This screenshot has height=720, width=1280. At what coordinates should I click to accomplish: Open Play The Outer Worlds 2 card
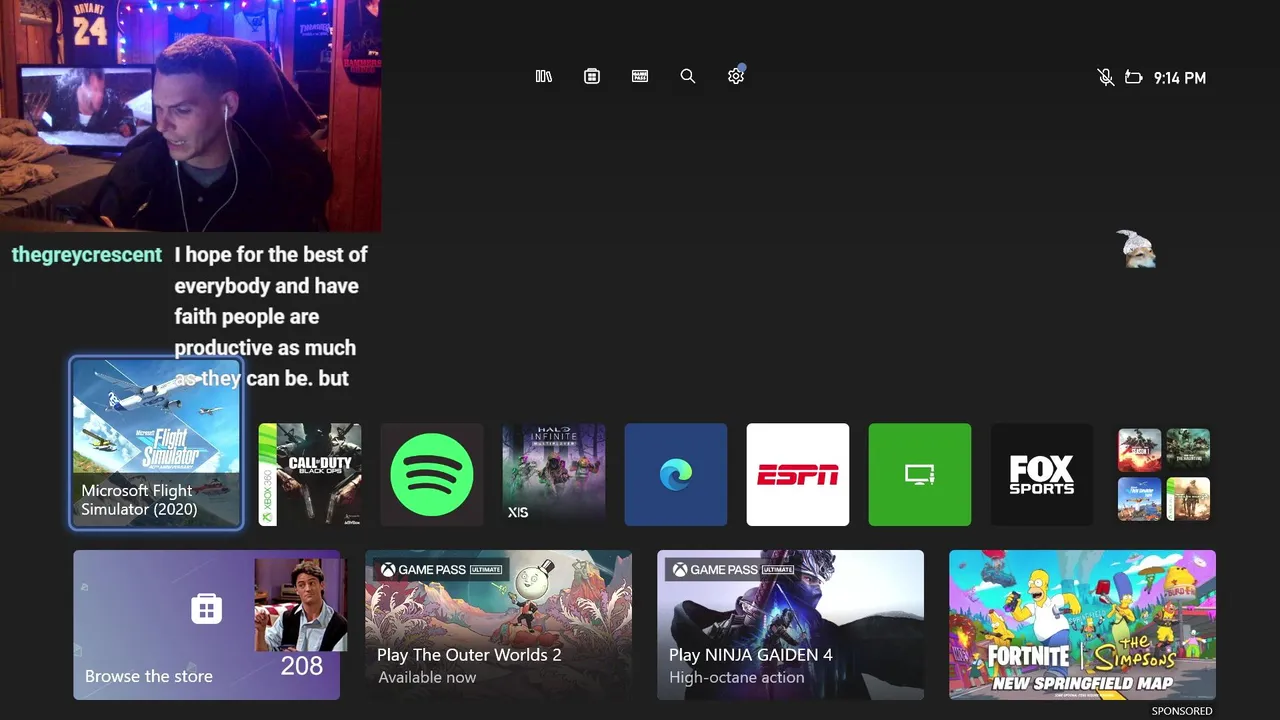(498, 625)
